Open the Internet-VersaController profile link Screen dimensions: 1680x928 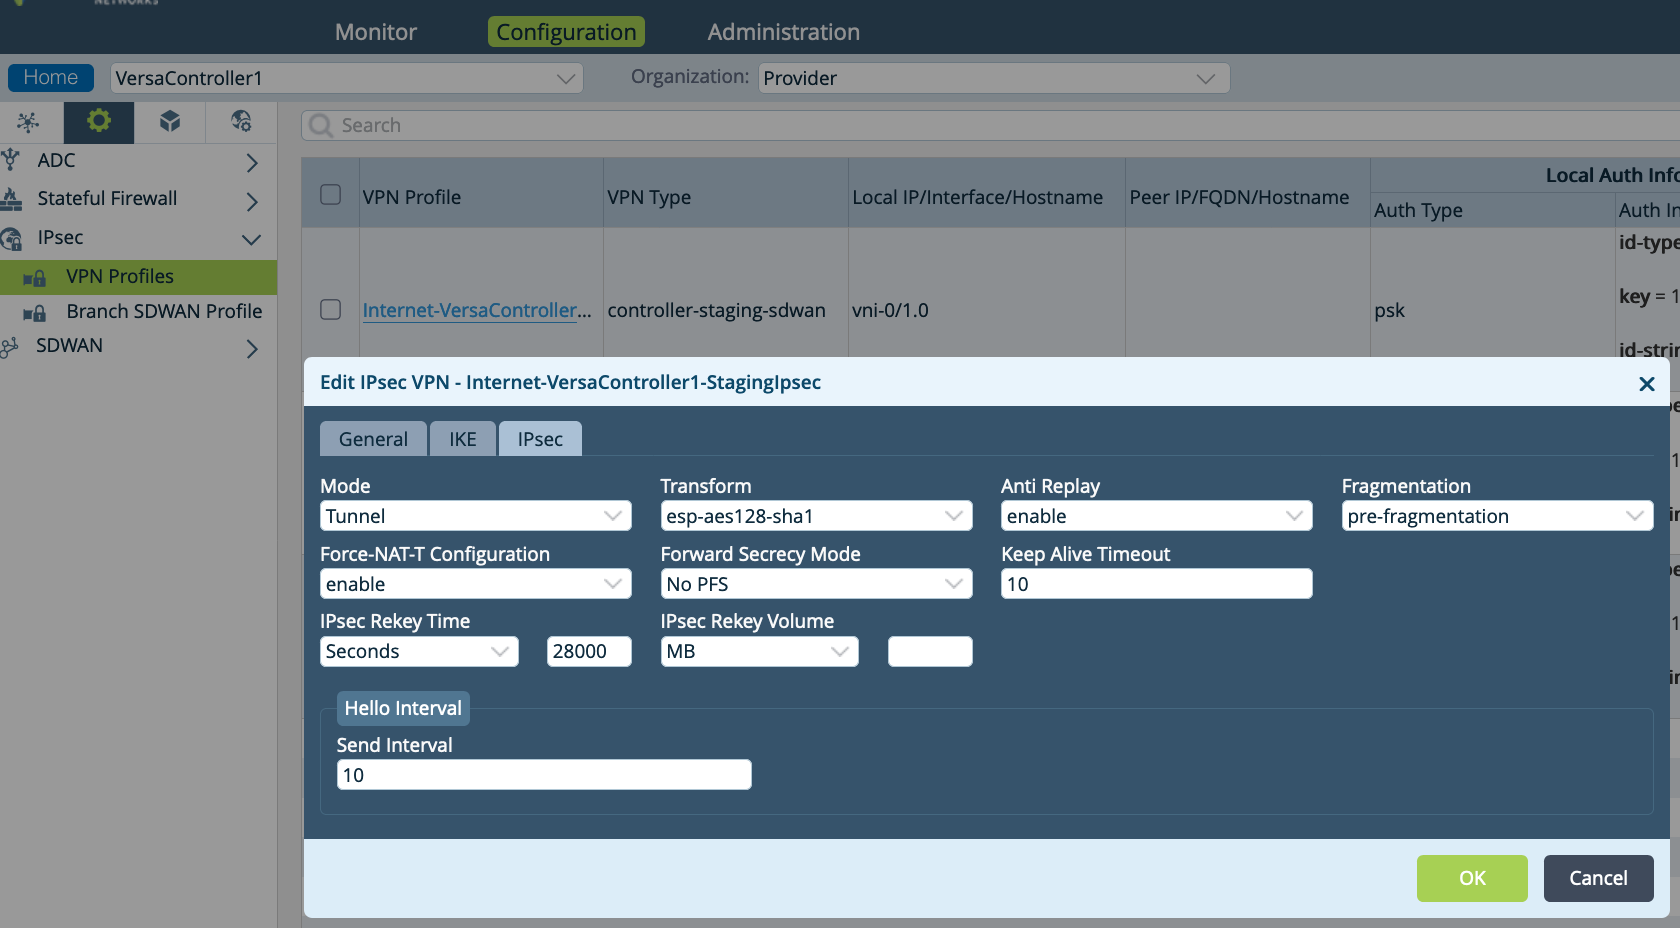point(477,311)
